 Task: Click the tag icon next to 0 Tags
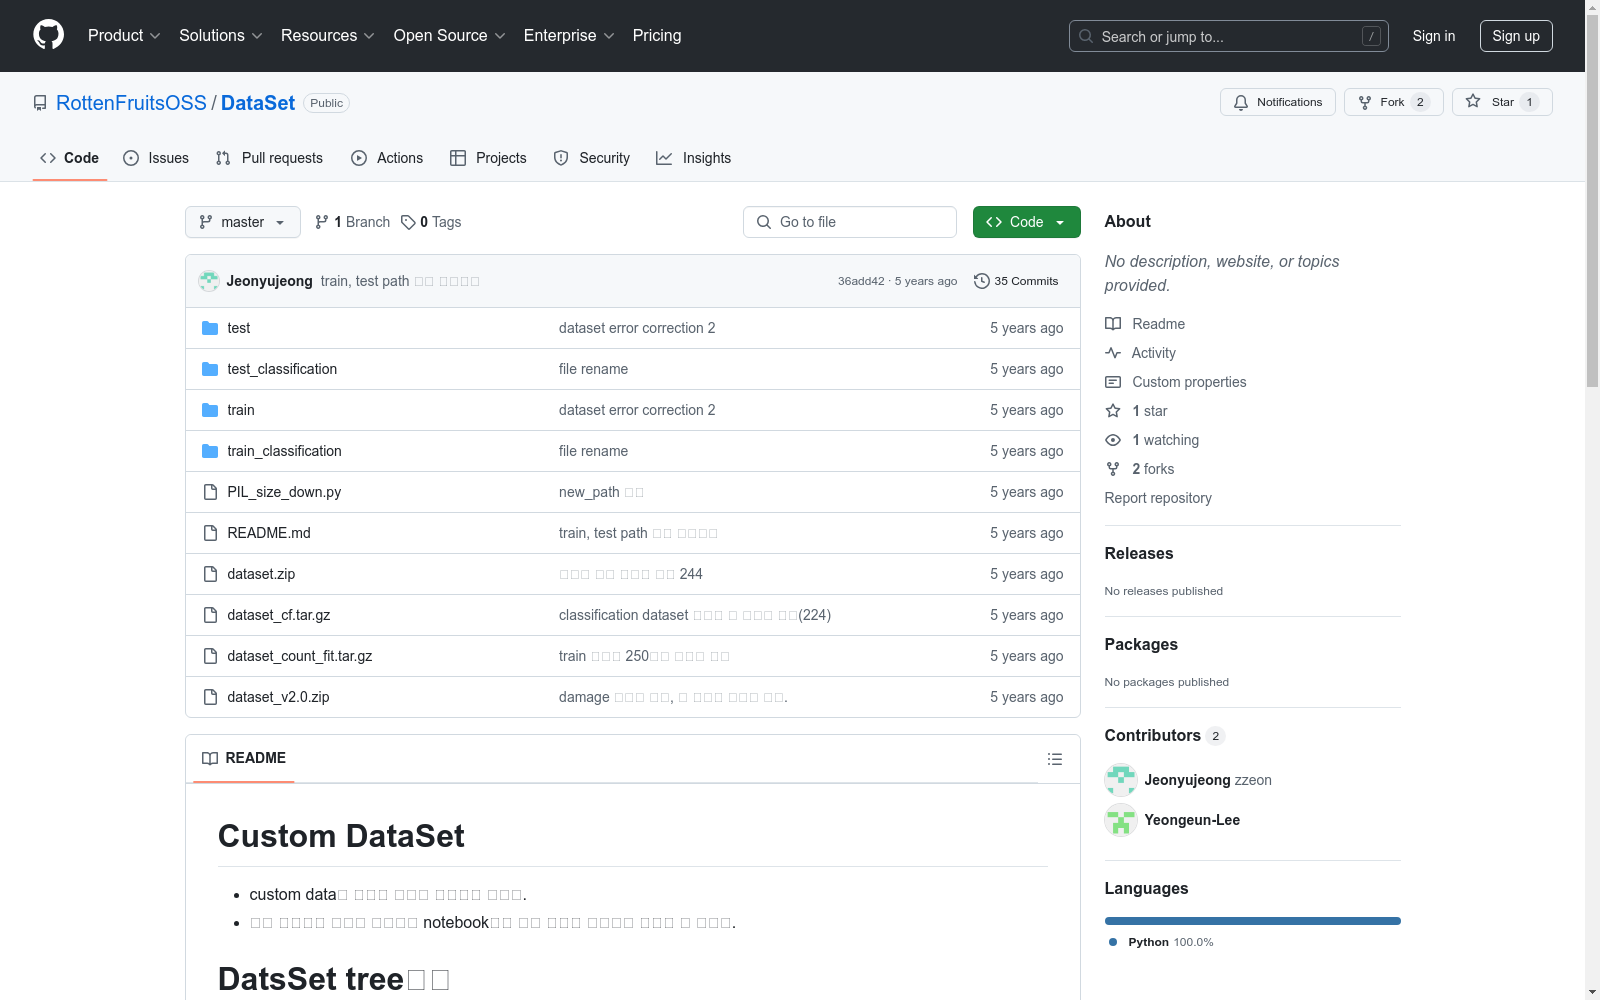[x=408, y=222]
